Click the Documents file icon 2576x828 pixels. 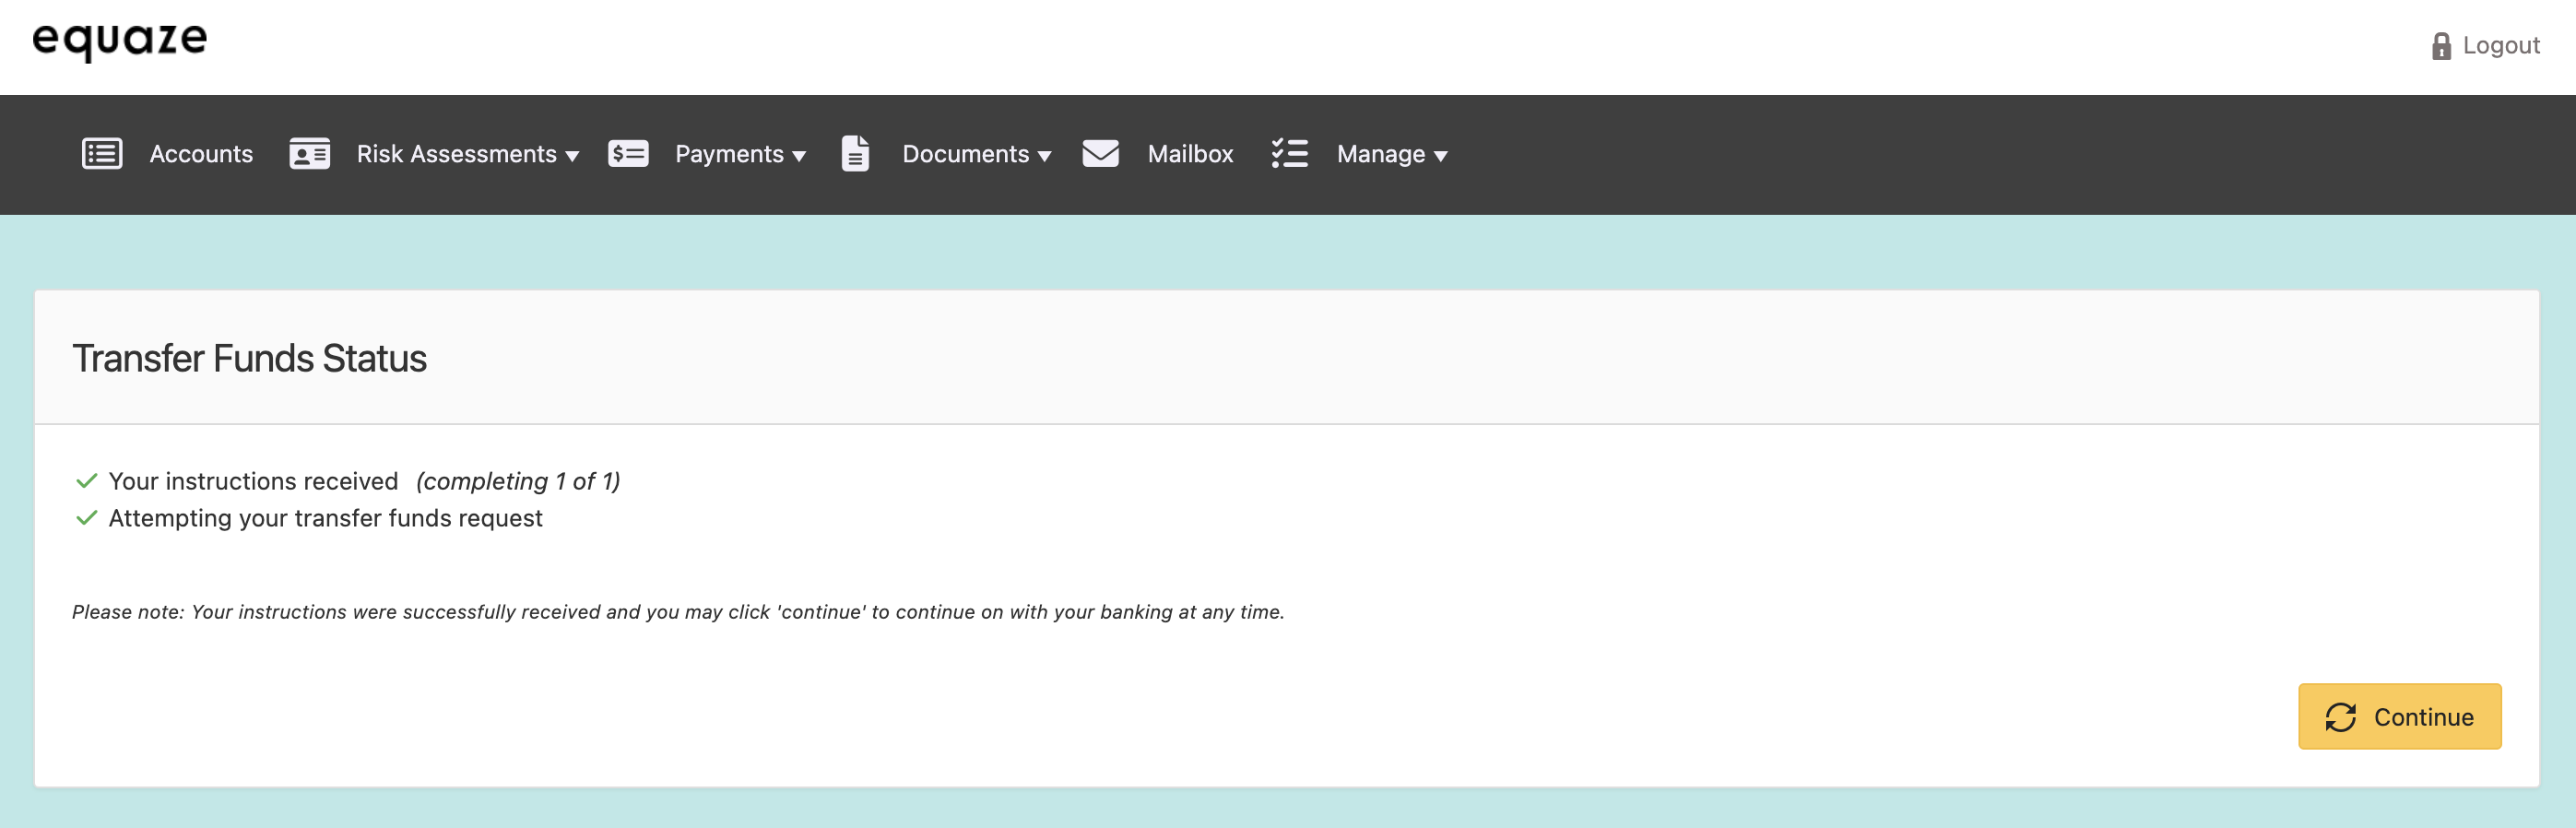[x=855, y=154]
